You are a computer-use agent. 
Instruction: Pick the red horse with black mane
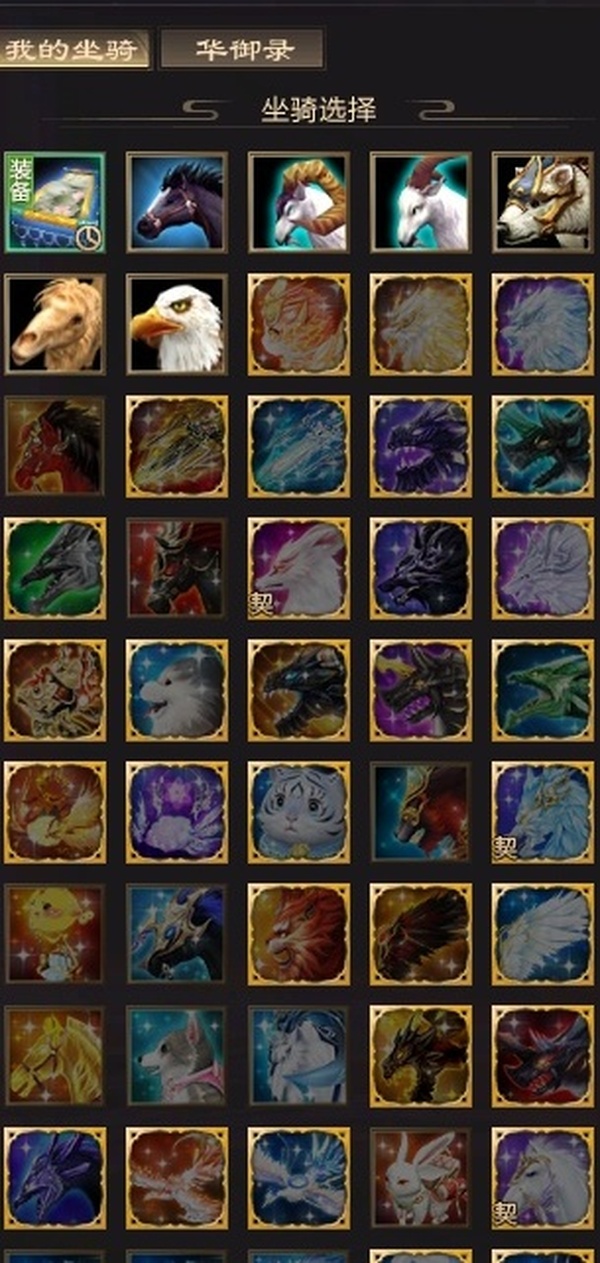point(54,446)
